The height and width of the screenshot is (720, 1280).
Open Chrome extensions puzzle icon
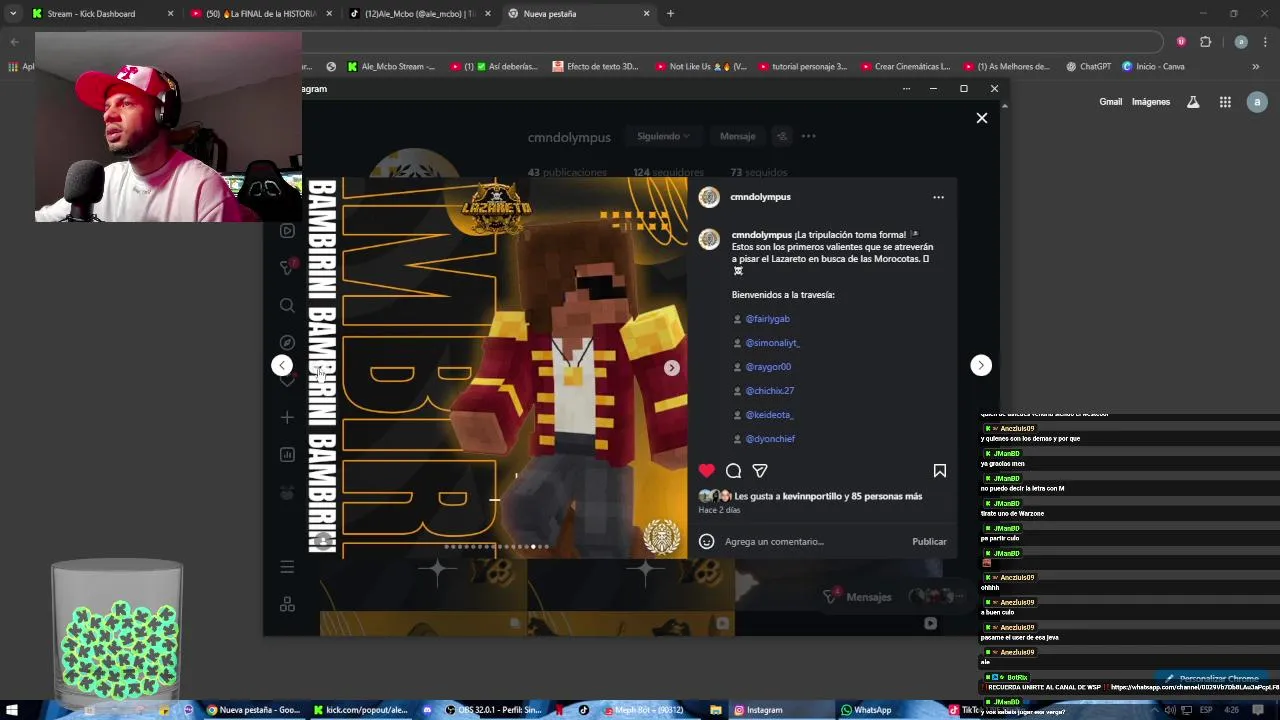pos(1205,42)
